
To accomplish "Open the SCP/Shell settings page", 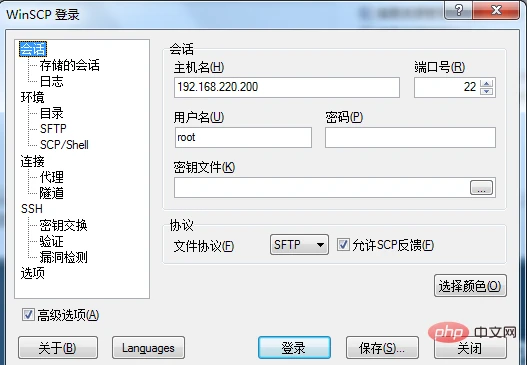I will click(x=64, y=145).
